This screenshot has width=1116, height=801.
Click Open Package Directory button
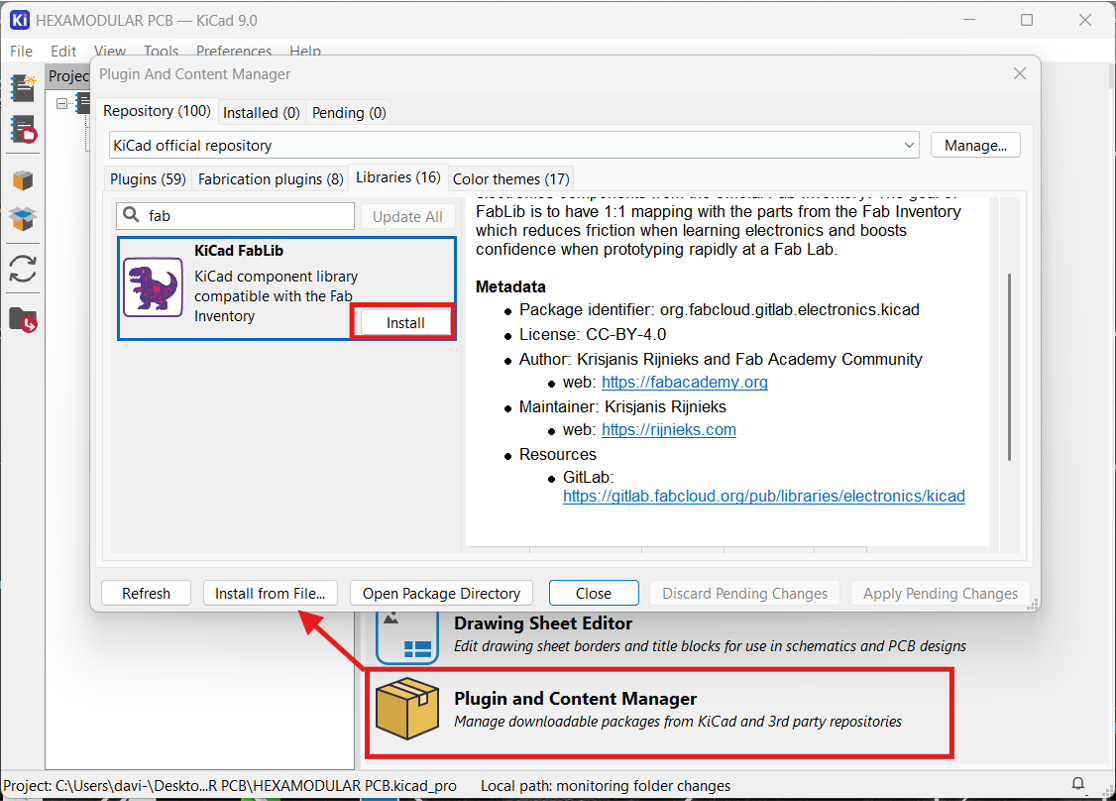click(441, 593)
